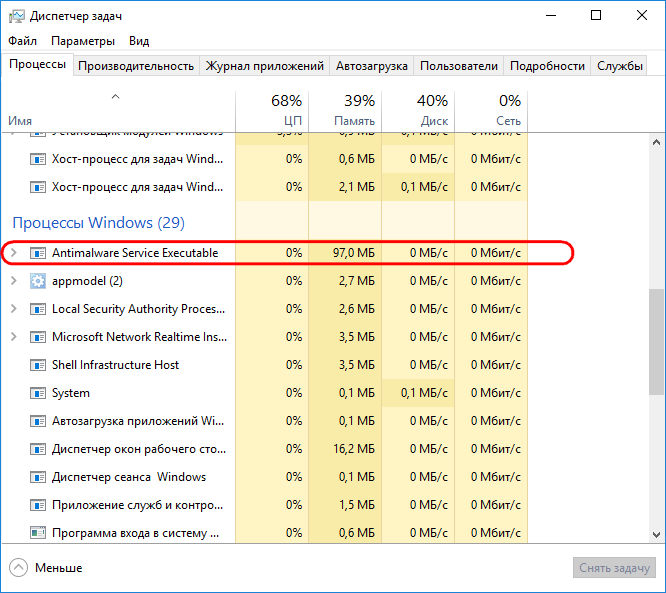
Task: Click the Диспетчер сеанса Windows icon
Action: coord(38,477)
